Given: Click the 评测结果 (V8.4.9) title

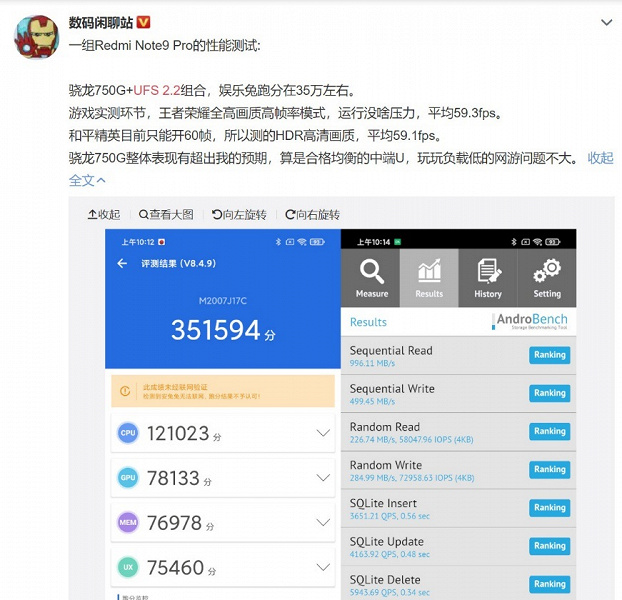Looking at the screenshot, I should click(x=179, y=263).
